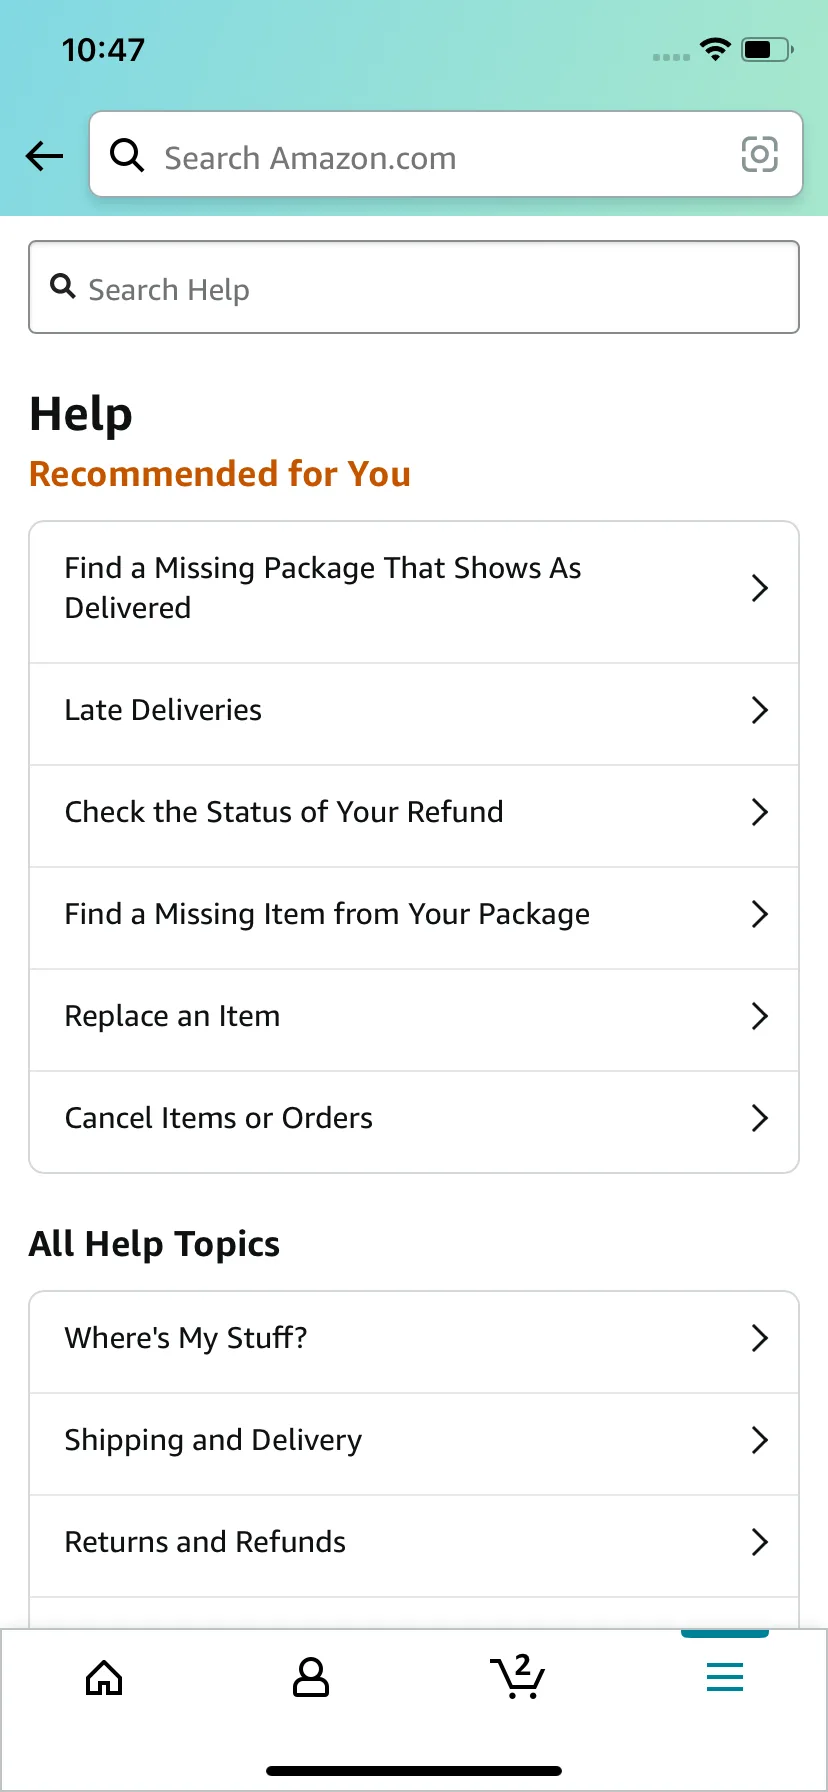Tap the magnifier icon in Amazon search

coord(127,155)
